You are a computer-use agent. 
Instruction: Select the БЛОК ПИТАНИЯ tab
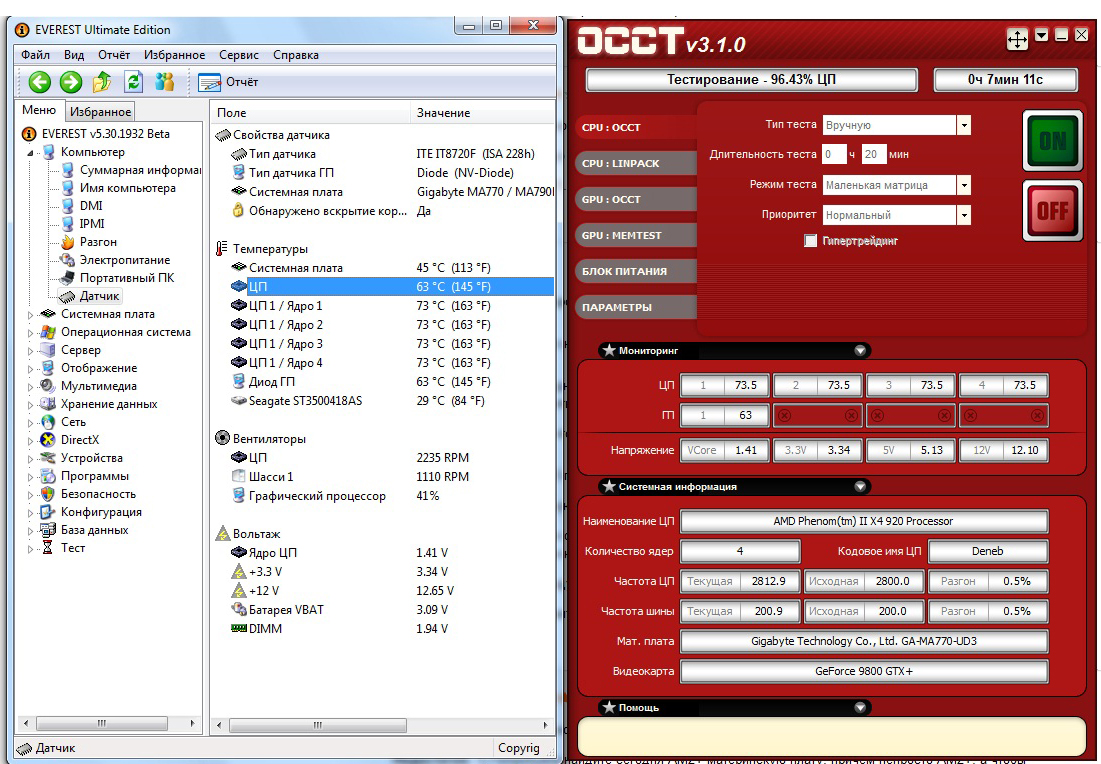(x=635, y=271)
